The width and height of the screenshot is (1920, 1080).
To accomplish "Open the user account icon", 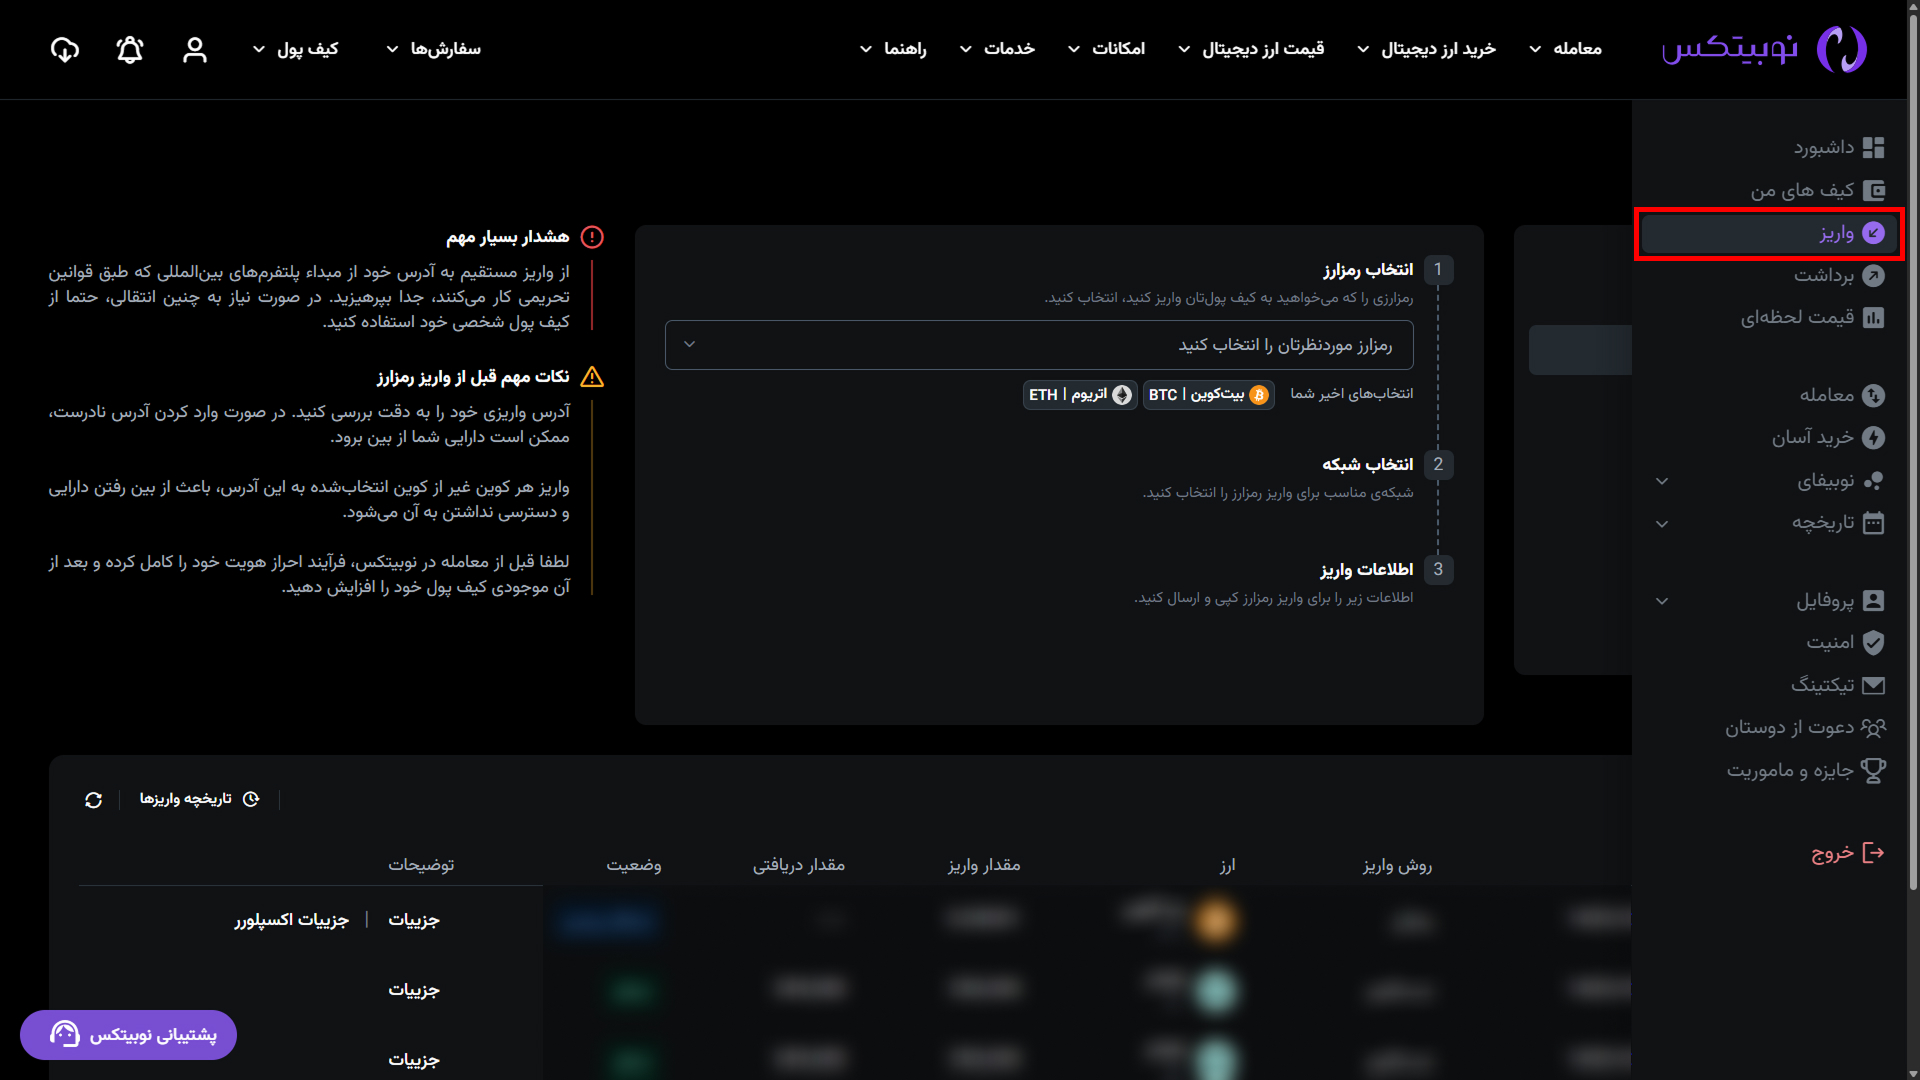I will tap(195, 49).
